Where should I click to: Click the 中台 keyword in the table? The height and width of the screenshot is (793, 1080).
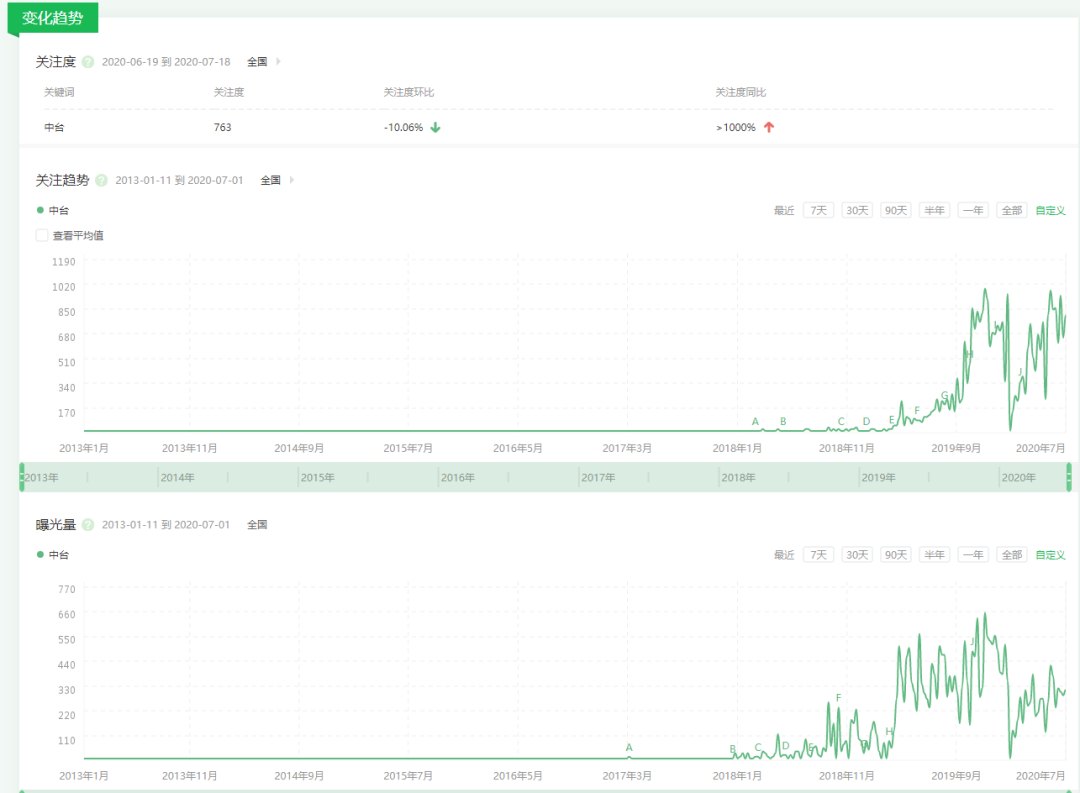pyautogui.click(x=54, y=127)
